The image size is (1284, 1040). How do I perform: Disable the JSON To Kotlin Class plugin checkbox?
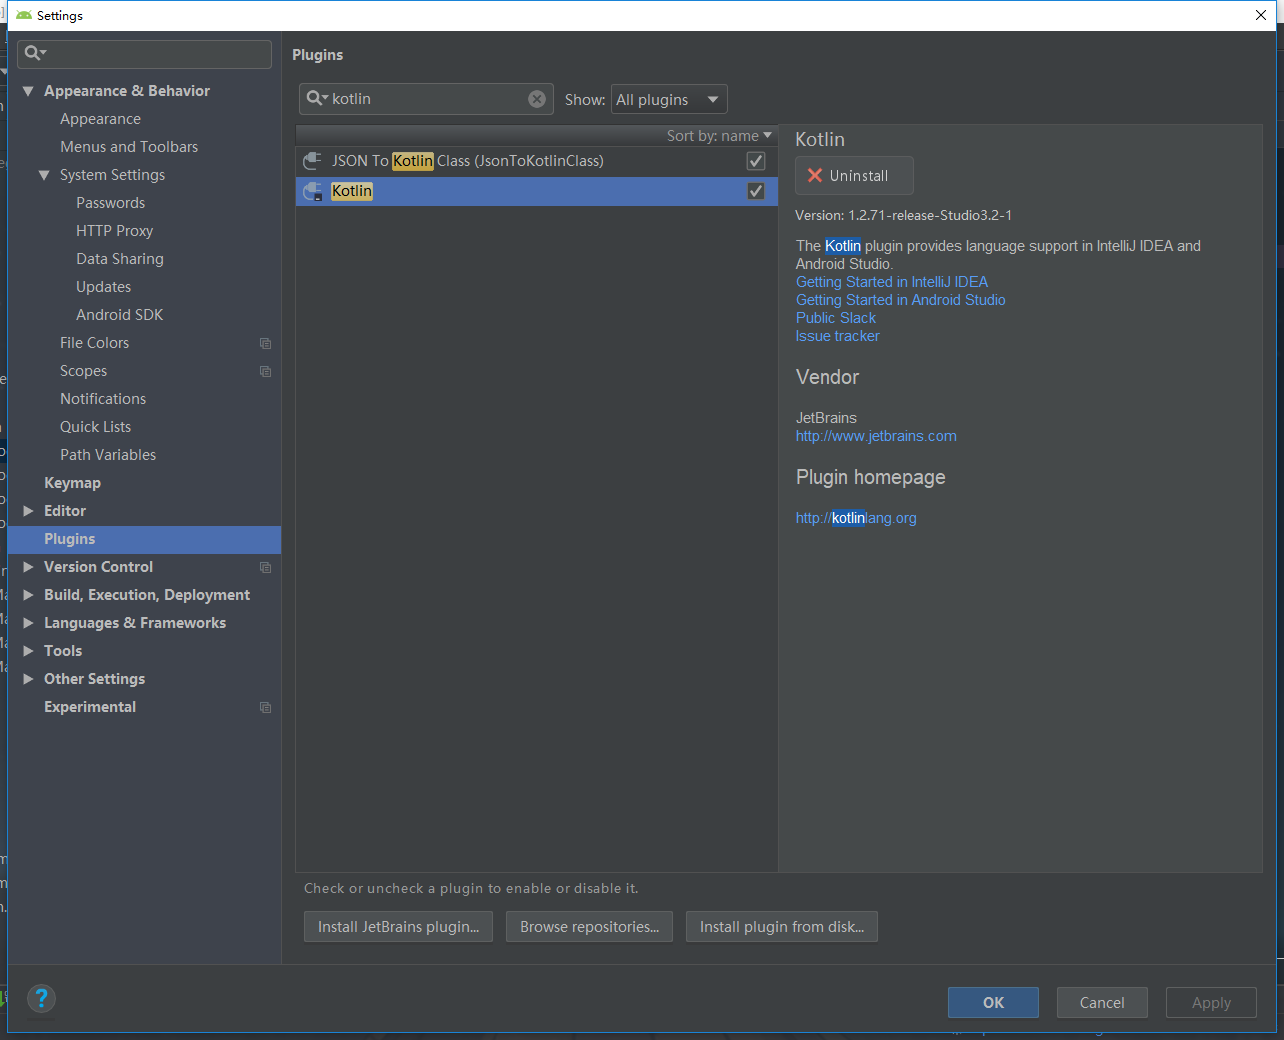pyautogui.click(x=756, y=161)
